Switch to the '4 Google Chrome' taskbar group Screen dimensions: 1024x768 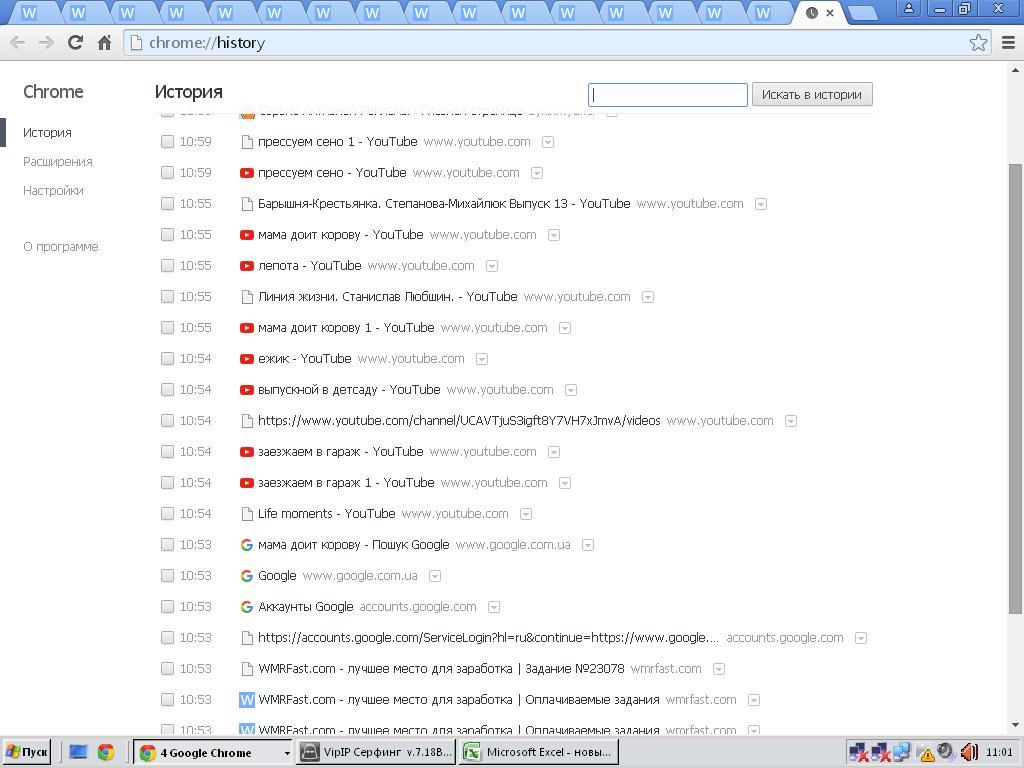pyautogui.click(x=212, y=752)
